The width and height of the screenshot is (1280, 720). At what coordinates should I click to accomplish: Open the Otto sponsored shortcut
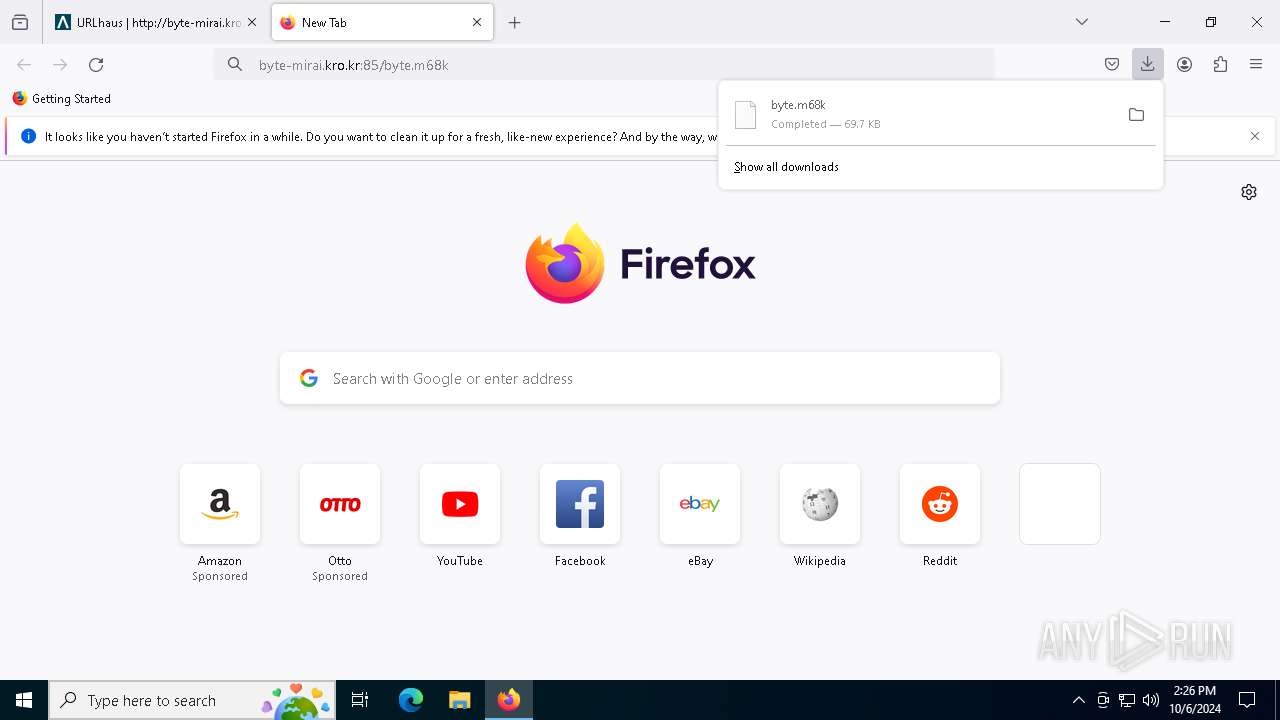(340, 504)
